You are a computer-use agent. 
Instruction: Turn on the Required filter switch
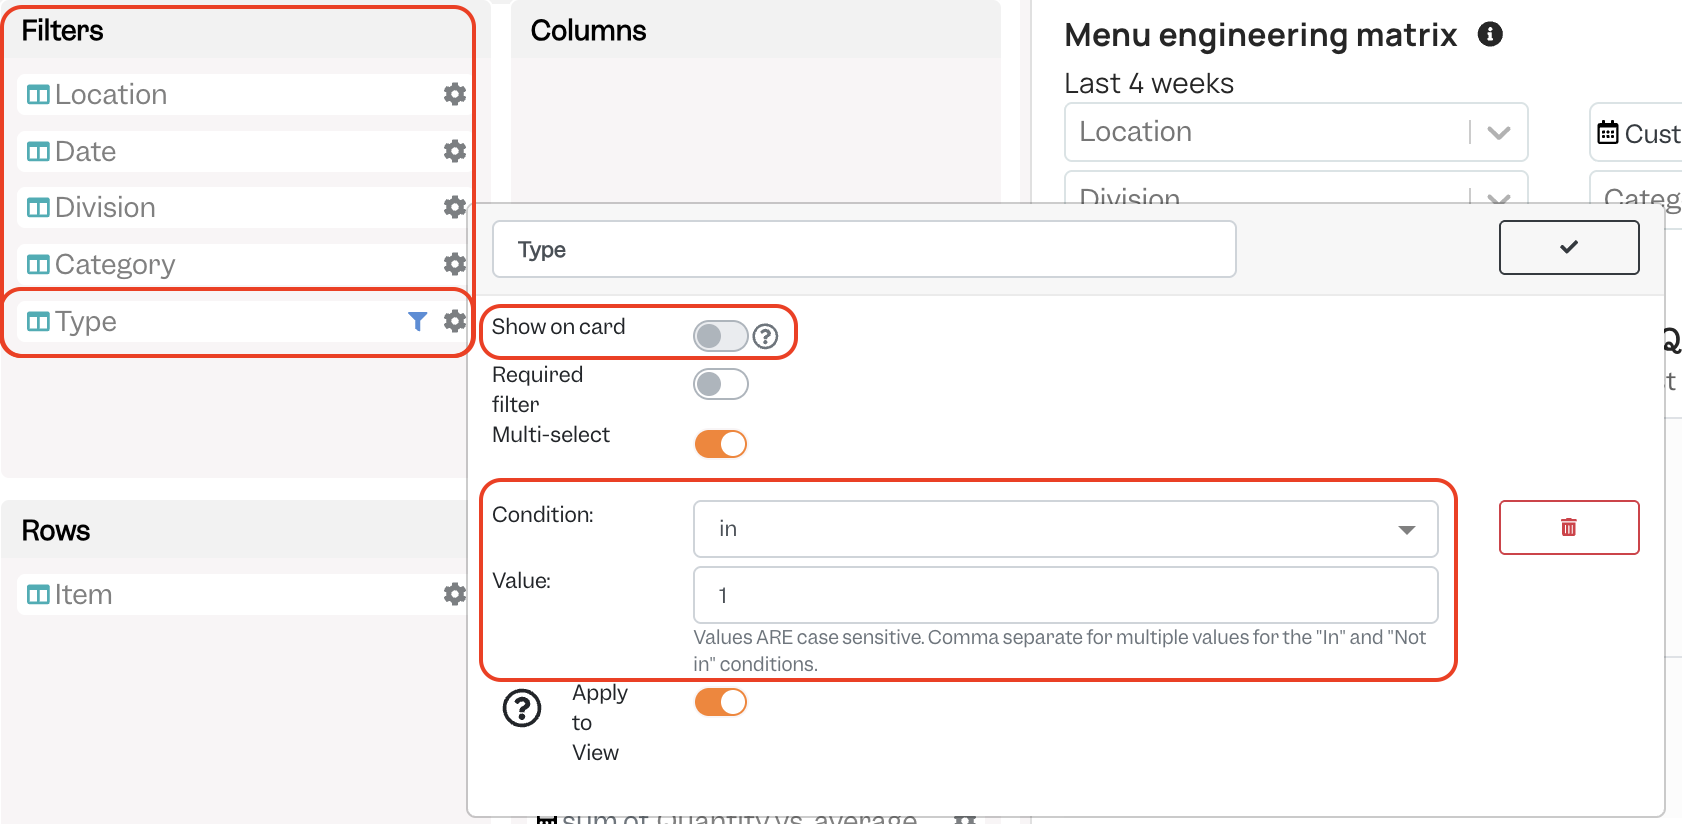click(x=721, y=384)
